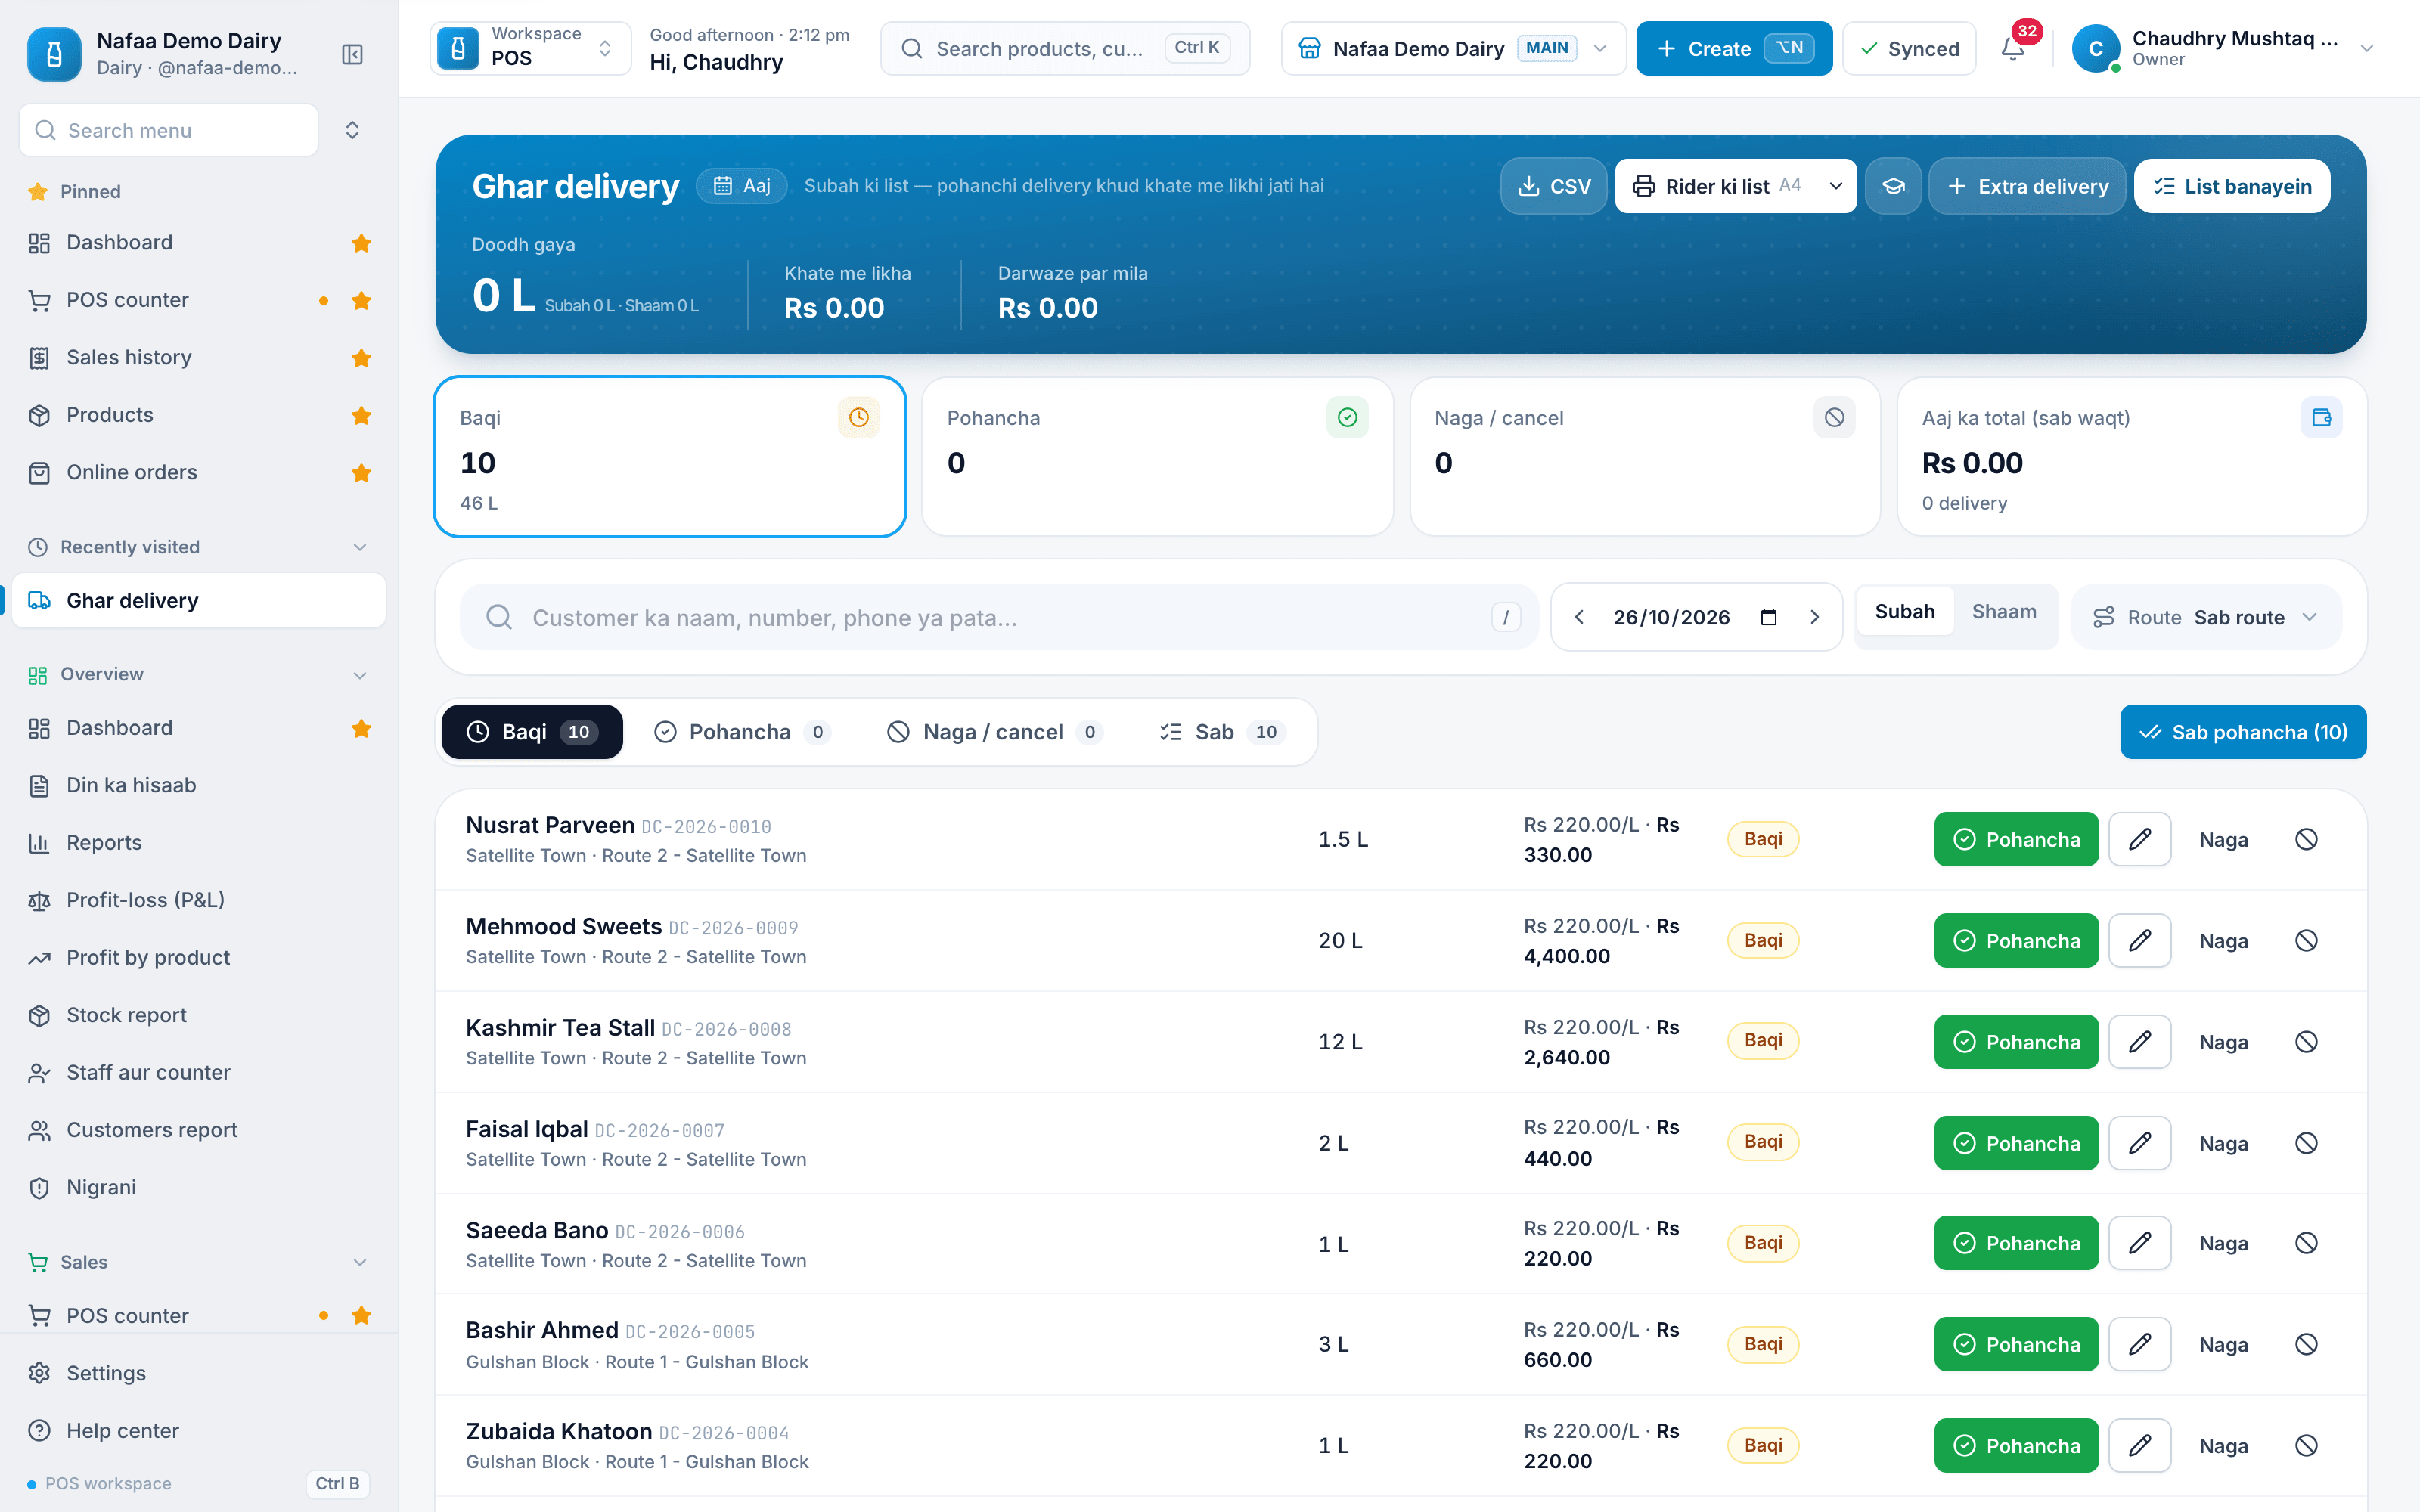Edit Mehmood Sweets delivery with pencil

pyautogui.click(x=2140, y=940)
